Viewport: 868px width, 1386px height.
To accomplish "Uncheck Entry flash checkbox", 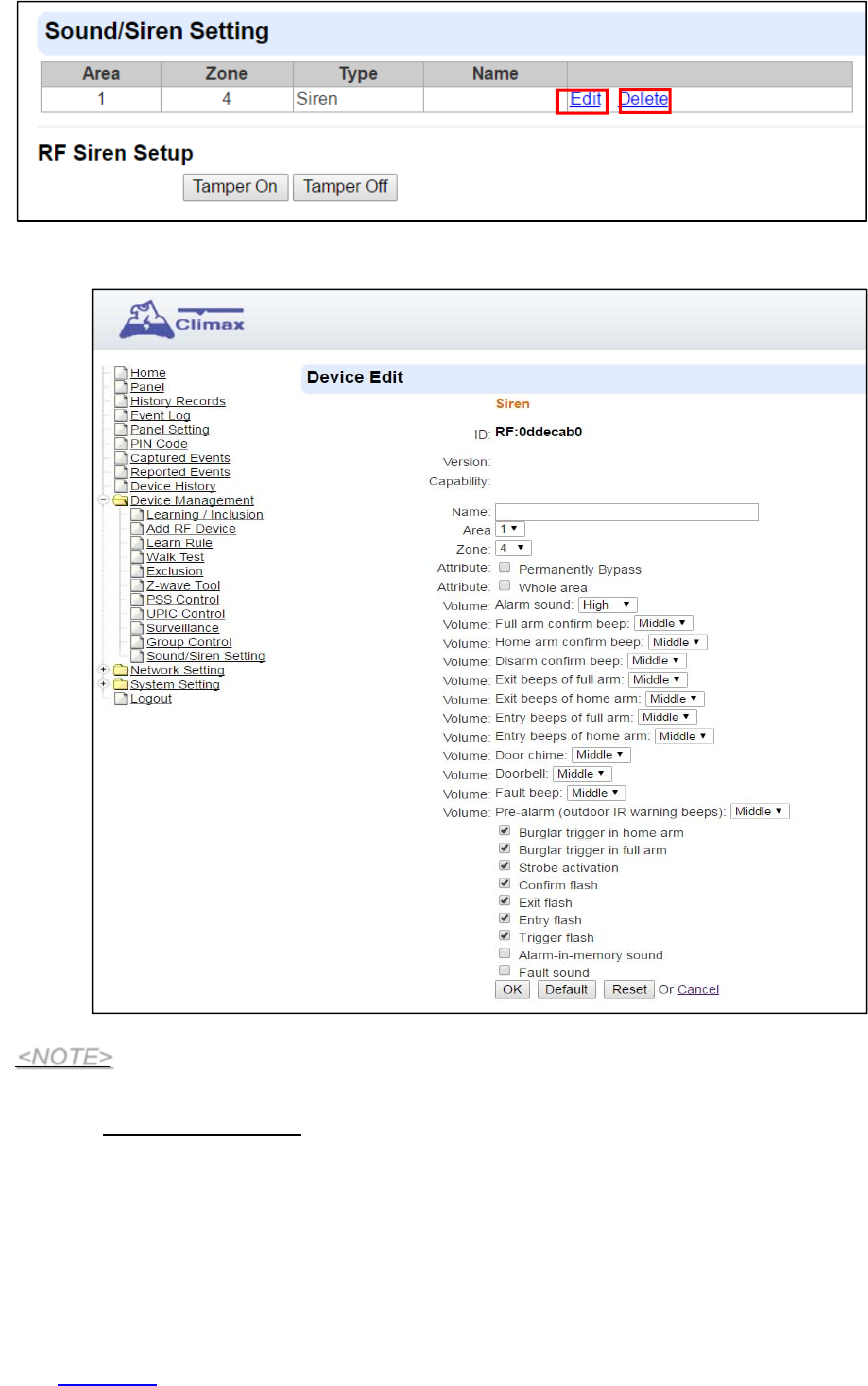I will tap(505, 918).
